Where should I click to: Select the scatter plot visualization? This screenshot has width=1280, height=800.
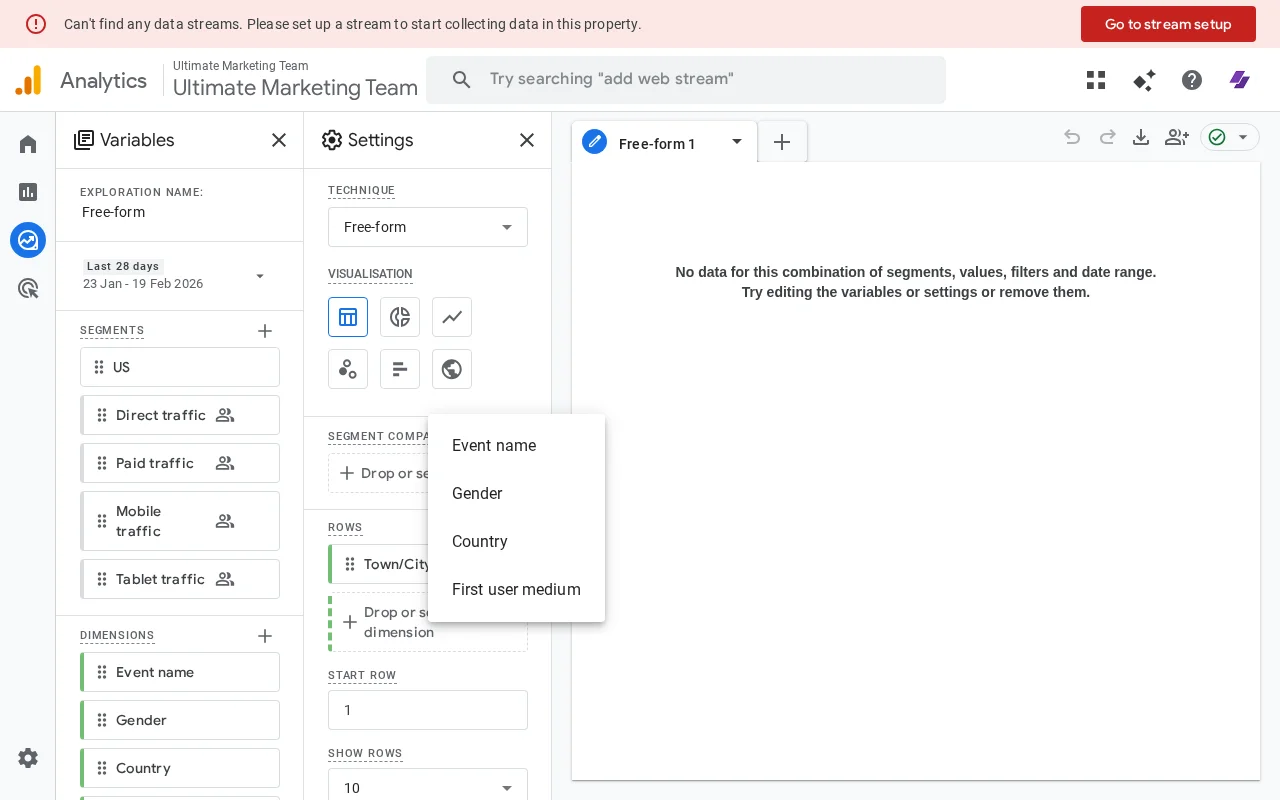pyautogui.click(x=348, y=369)
